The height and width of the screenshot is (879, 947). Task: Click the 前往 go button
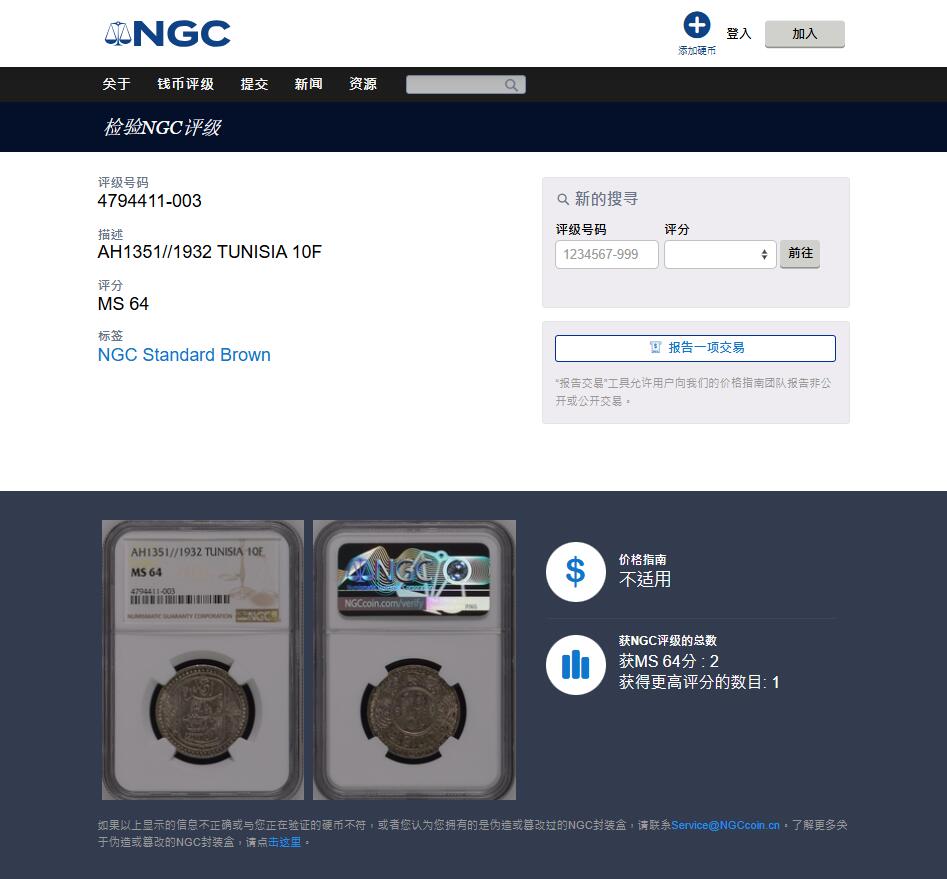click(x=800, y=254)
